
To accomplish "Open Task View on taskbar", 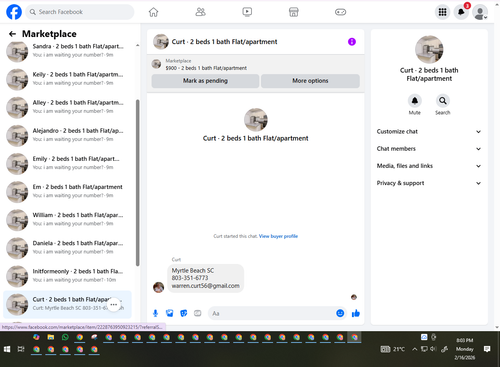I will click(x=21, y=349).
